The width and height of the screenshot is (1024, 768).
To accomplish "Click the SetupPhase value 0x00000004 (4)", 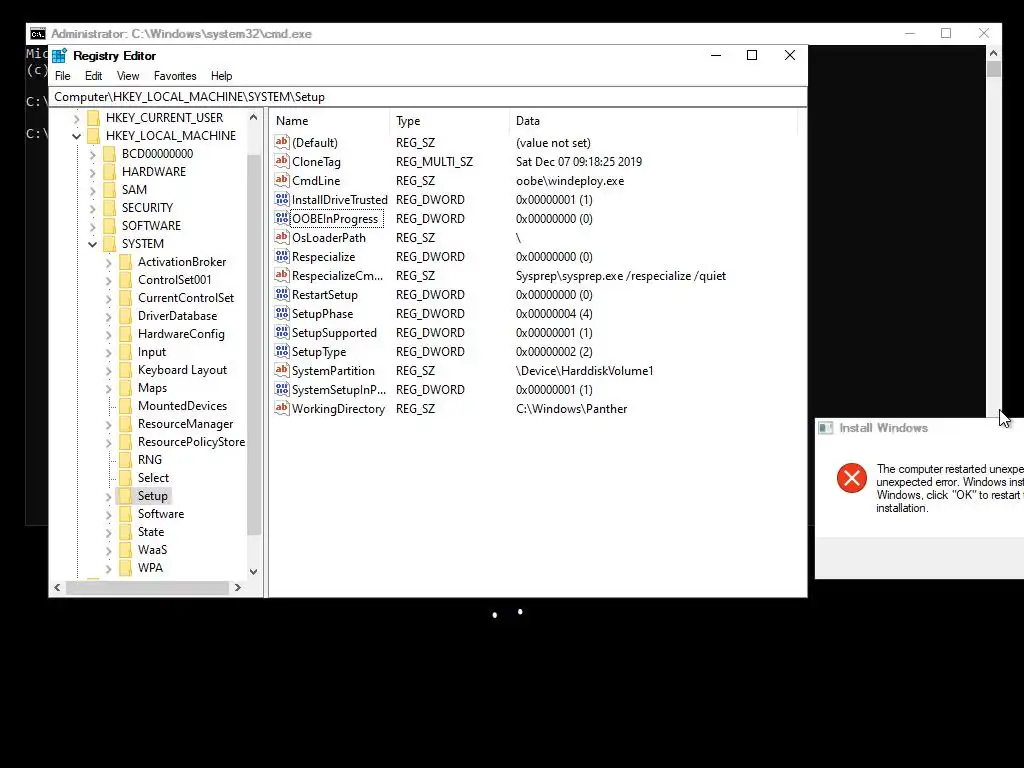I will click(x=554, y=314).
